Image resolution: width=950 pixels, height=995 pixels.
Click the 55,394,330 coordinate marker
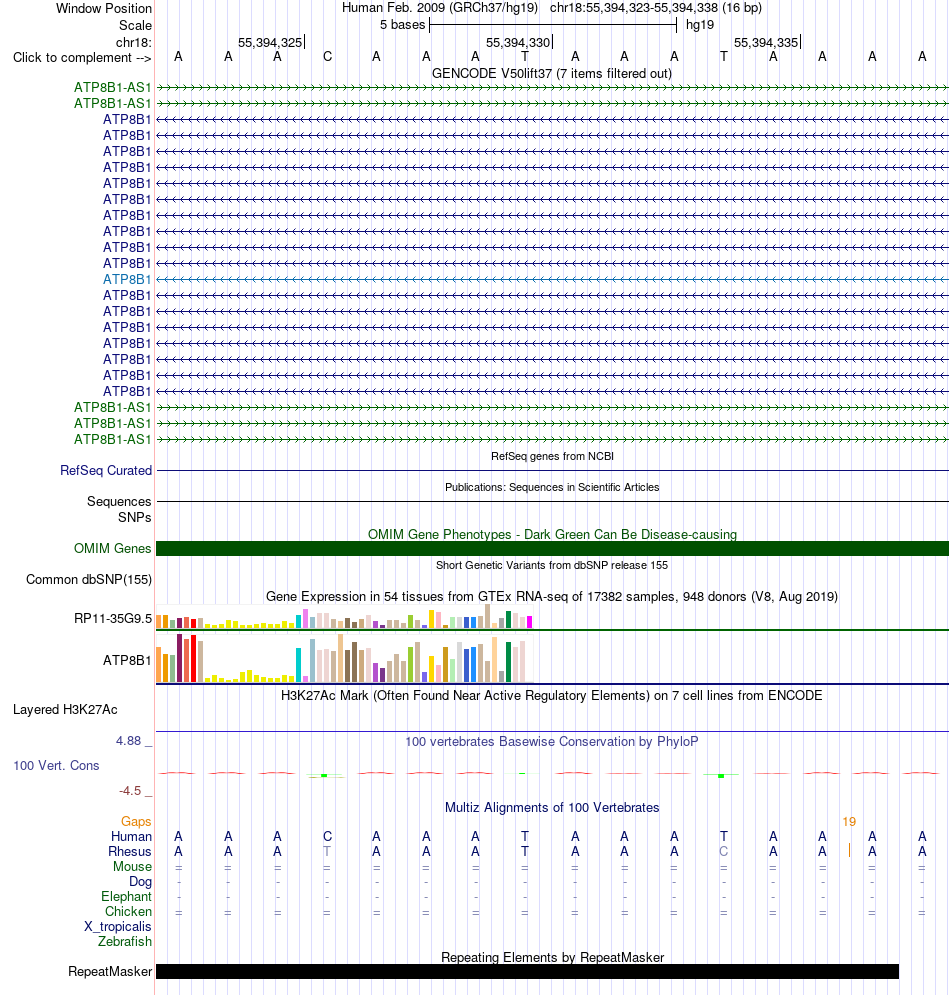518,43
